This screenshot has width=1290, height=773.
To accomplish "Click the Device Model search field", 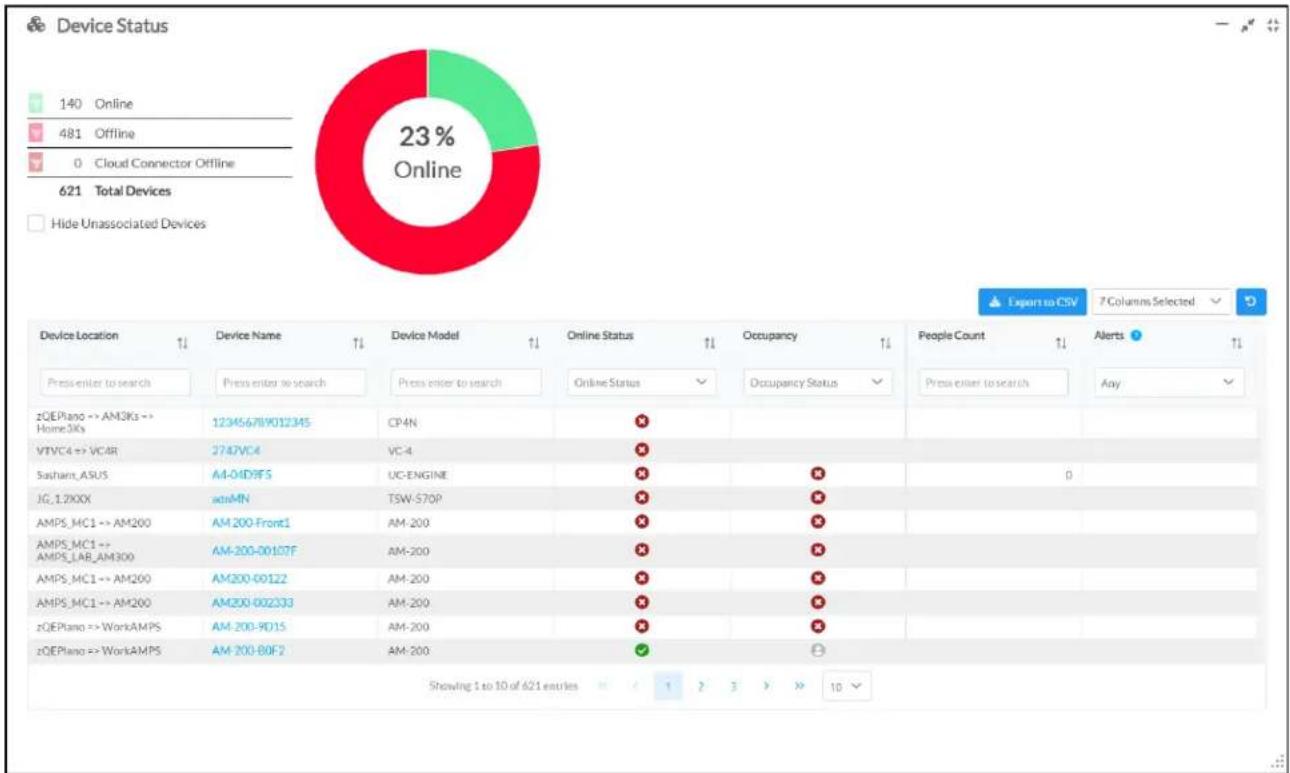I will [x=465, y=382].
